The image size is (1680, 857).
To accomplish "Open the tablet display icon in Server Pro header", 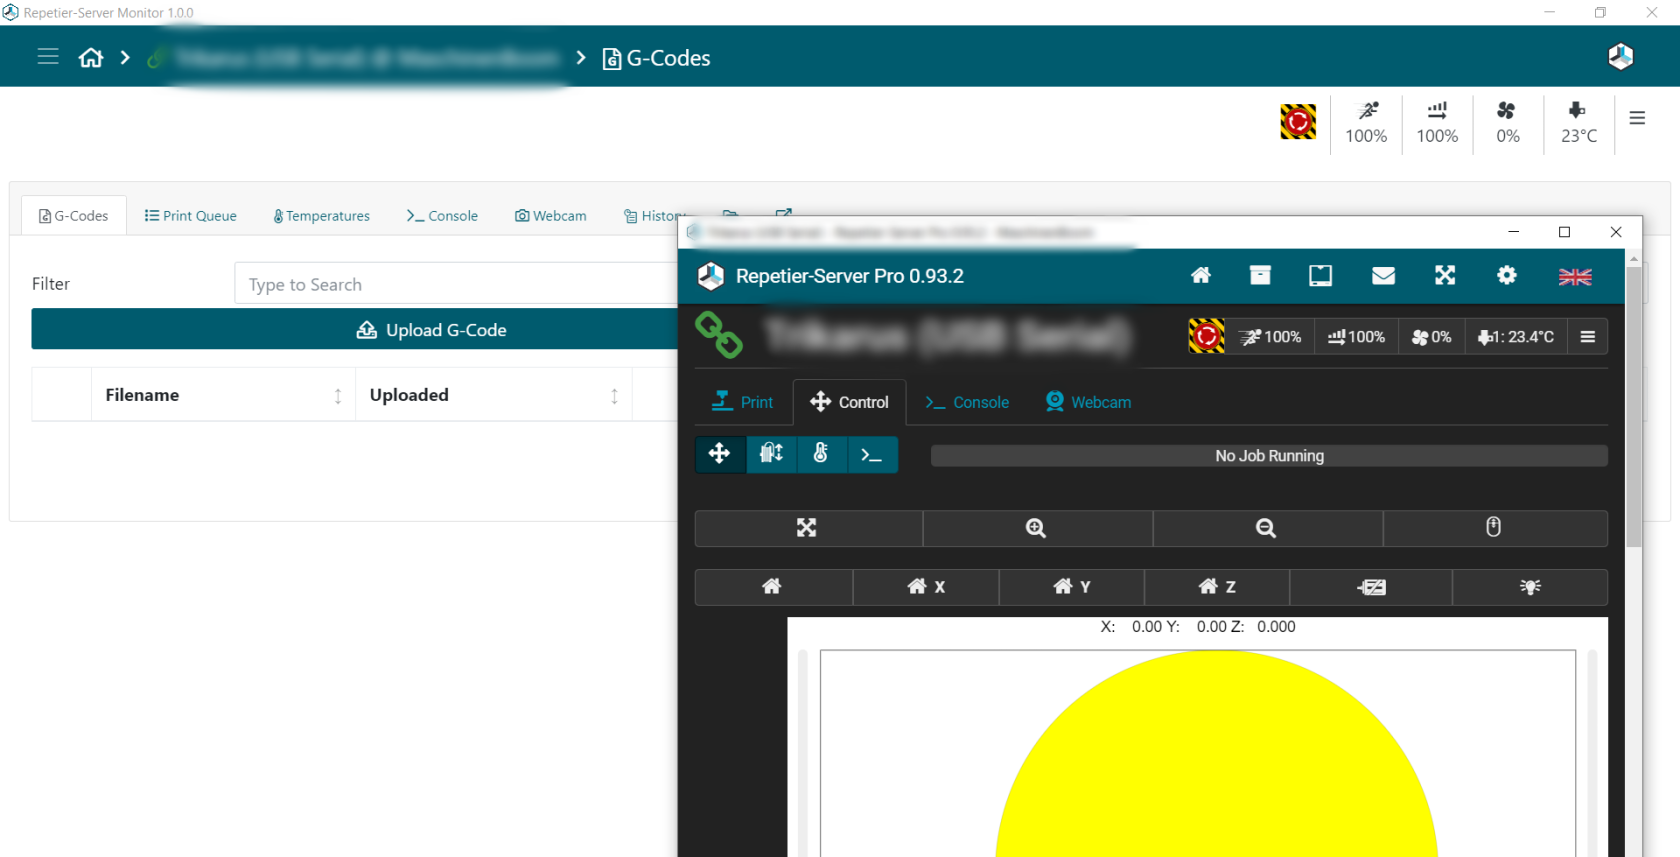I will click(x=1321, y=276).
